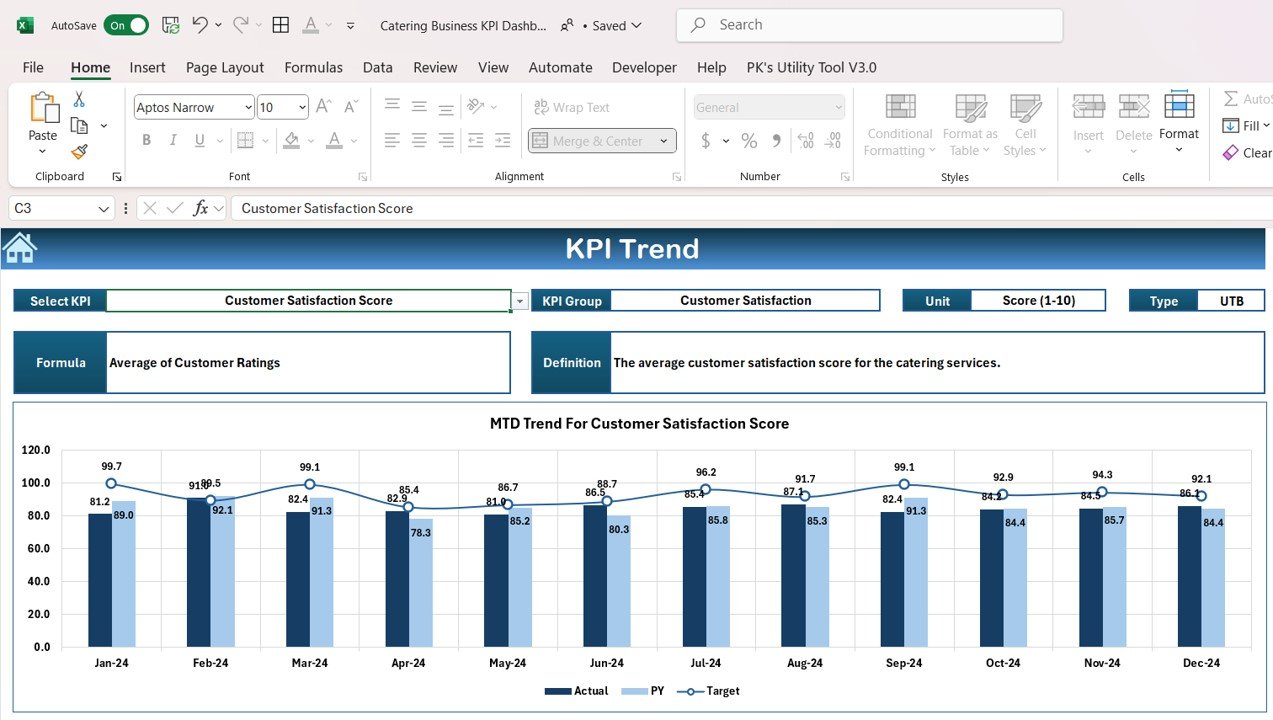
Task: Switch to the Page Layout tab
Action: coord(225,67)
